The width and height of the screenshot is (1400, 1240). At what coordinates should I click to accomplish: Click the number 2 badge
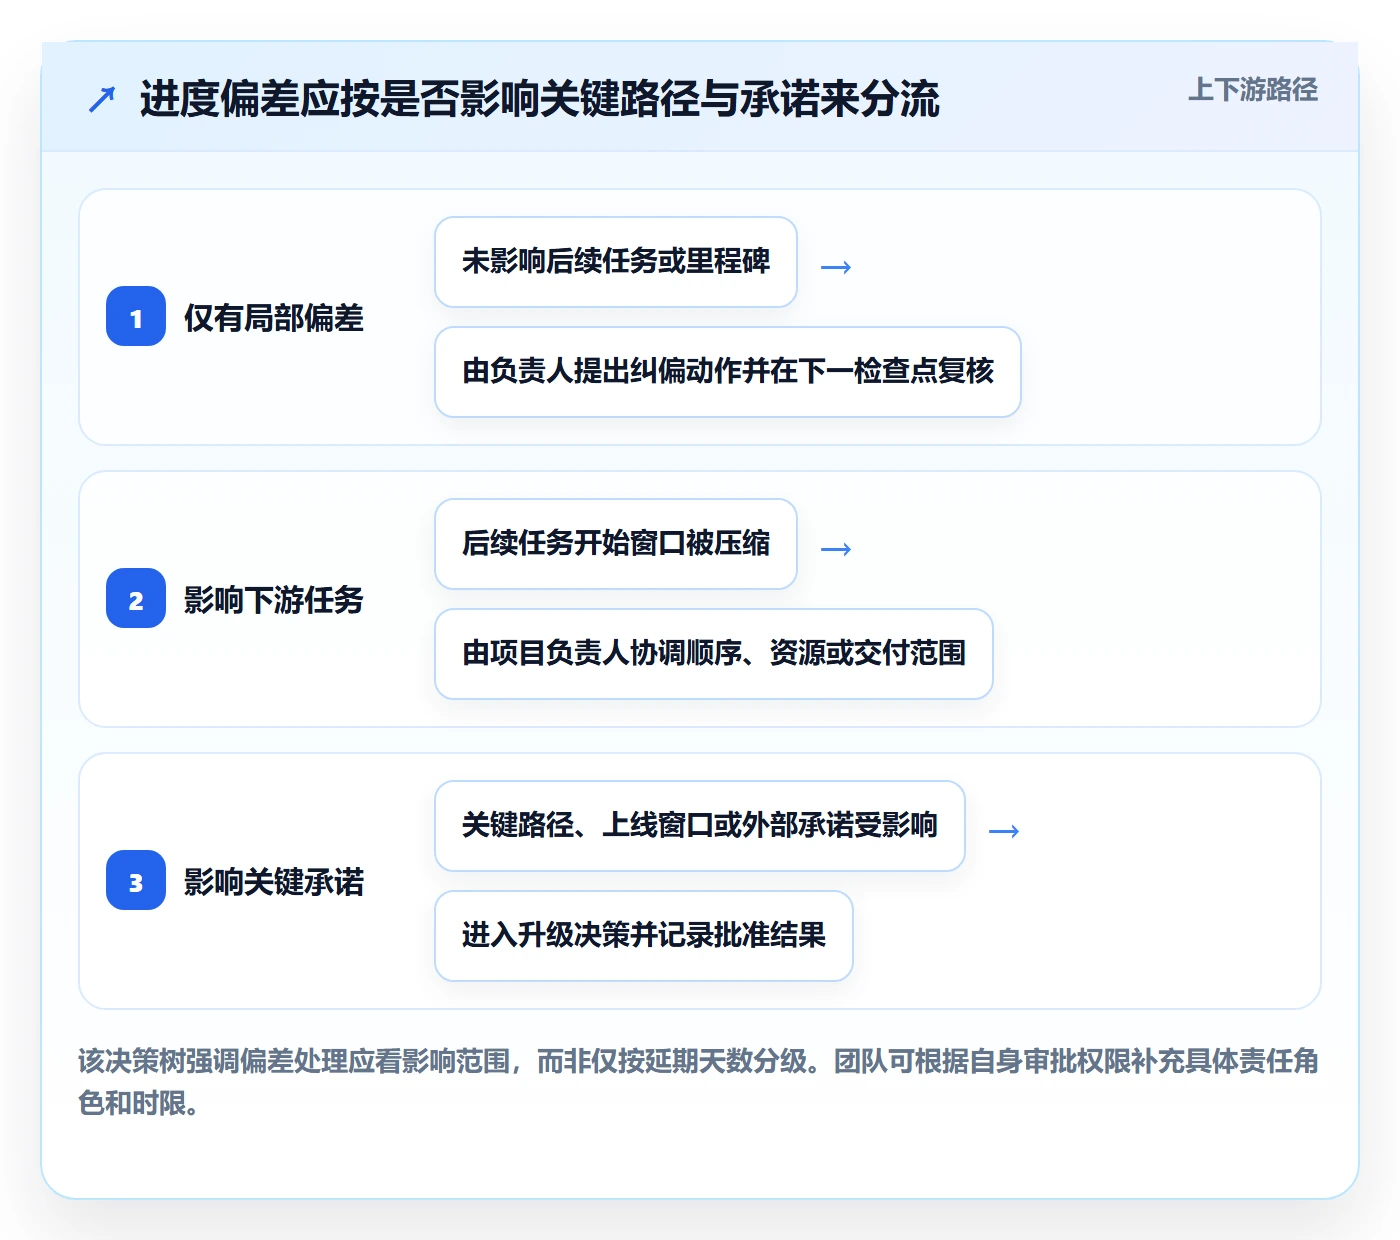136,598
